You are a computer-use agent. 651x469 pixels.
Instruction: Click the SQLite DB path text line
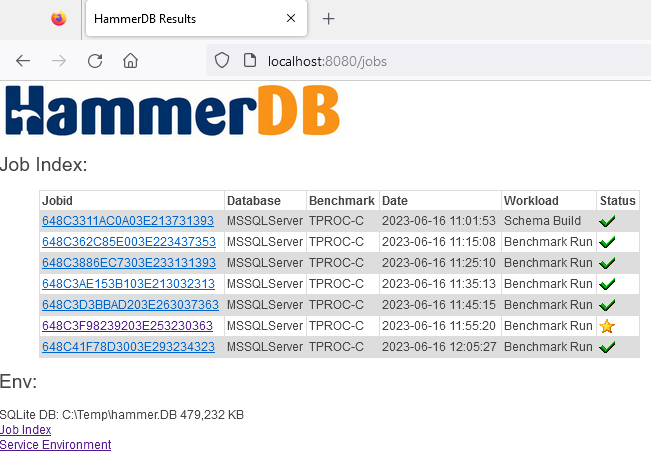pyautogui.click(x=122, y=415)
